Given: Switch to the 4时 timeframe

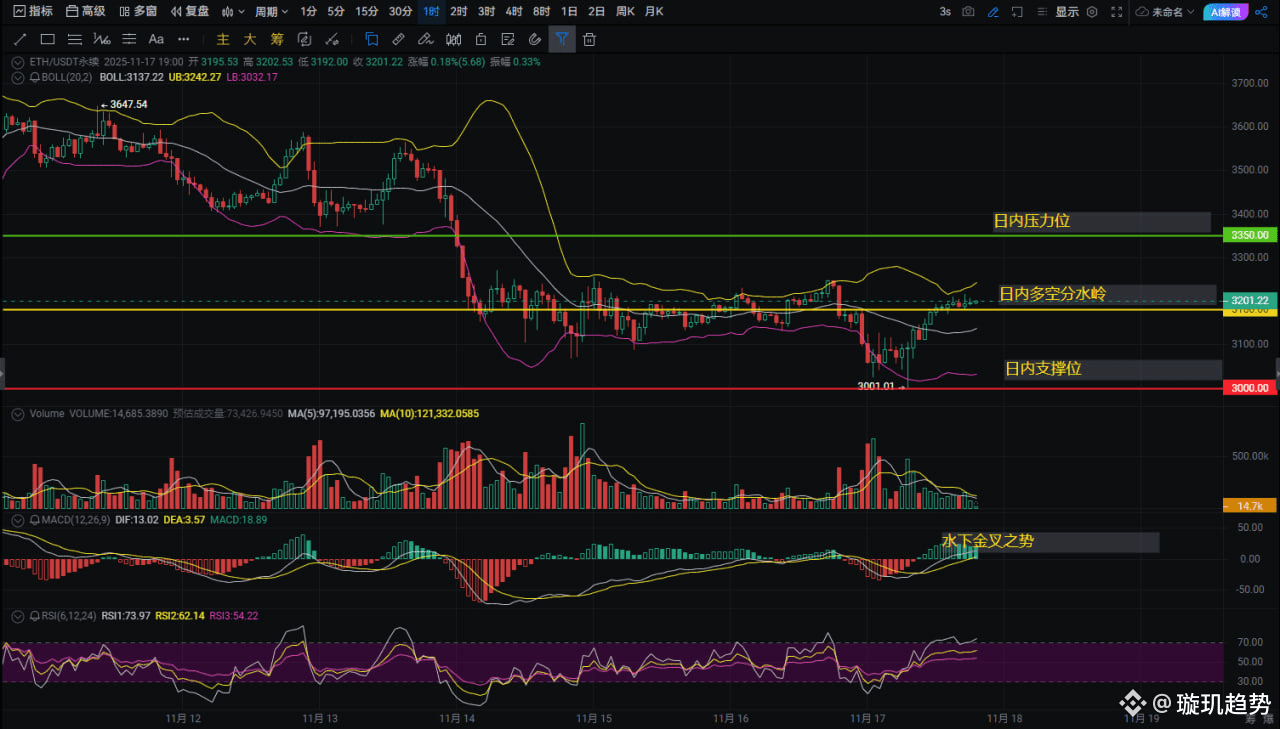Looking at the screenshot, I should [x=514, y=11].
